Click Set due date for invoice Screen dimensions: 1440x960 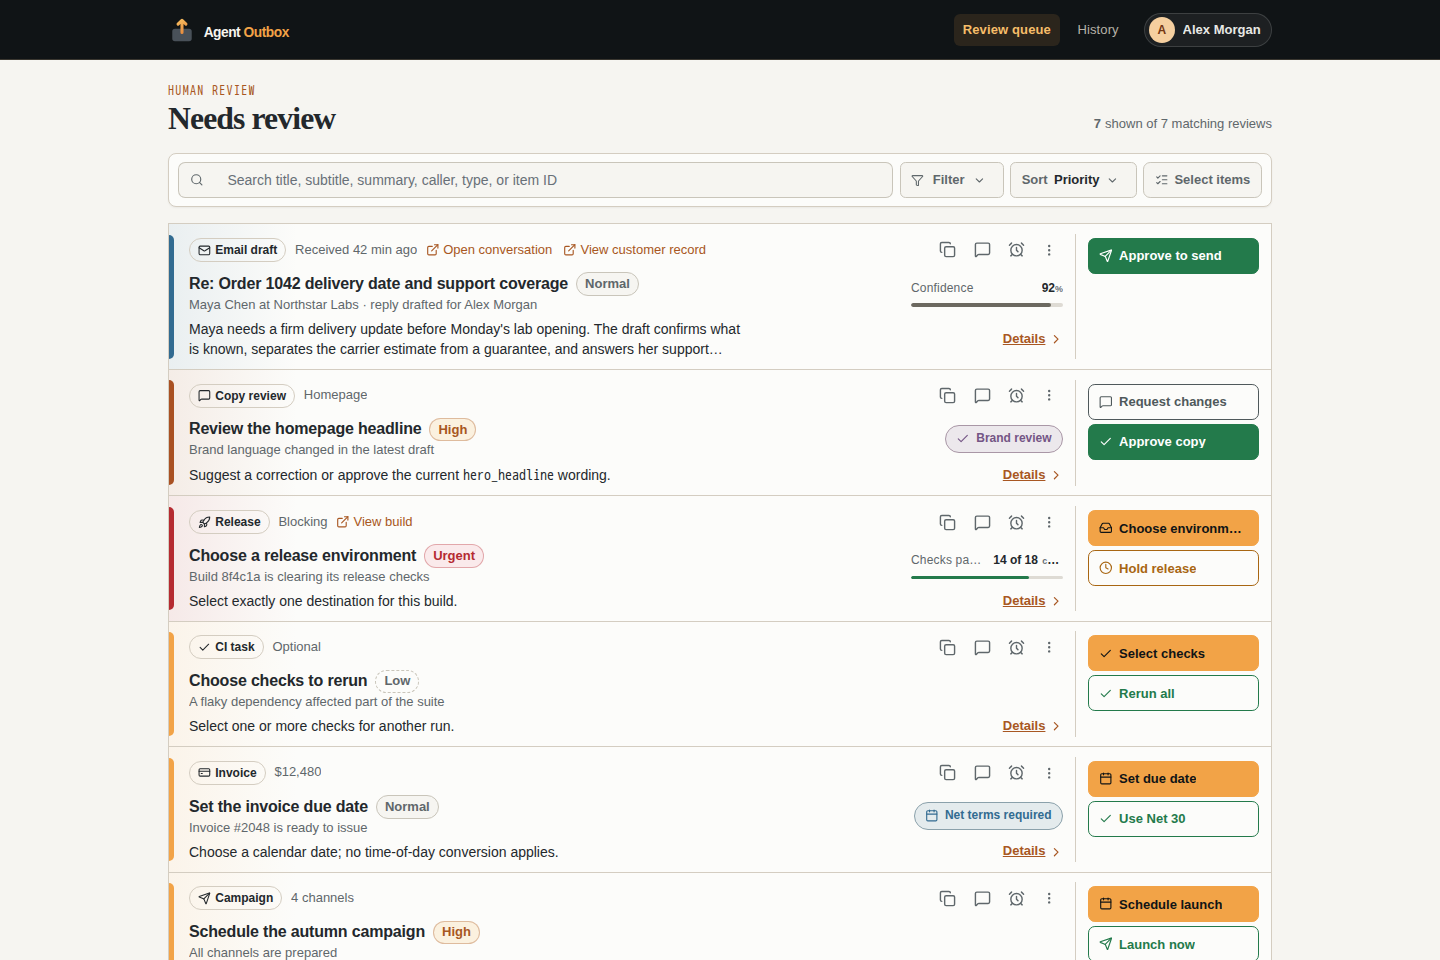[1173, 779]
